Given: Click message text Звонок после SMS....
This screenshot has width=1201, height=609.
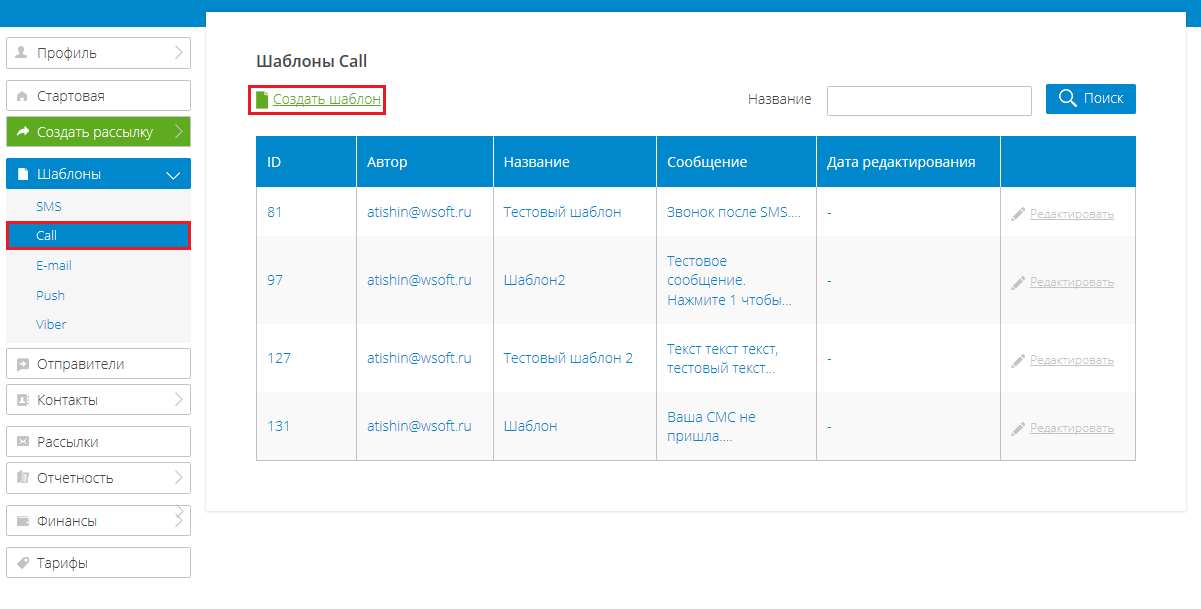Looking at the screenshot, I should [733, 212].
